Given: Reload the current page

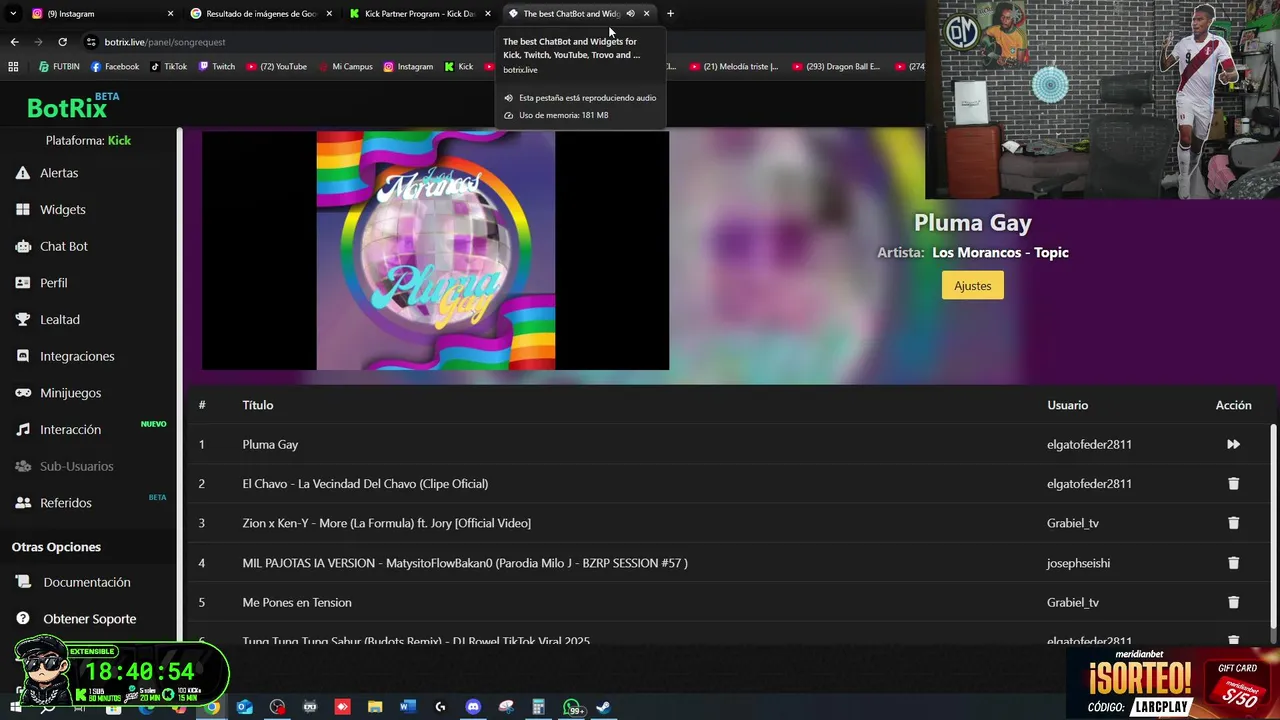Looking at the screenshot, I should point(62,42).
